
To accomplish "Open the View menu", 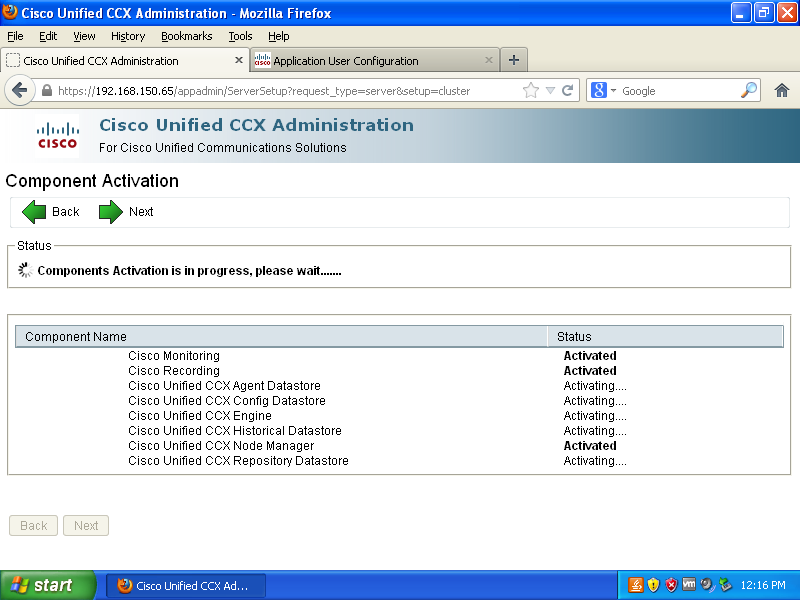I will 84,36.
